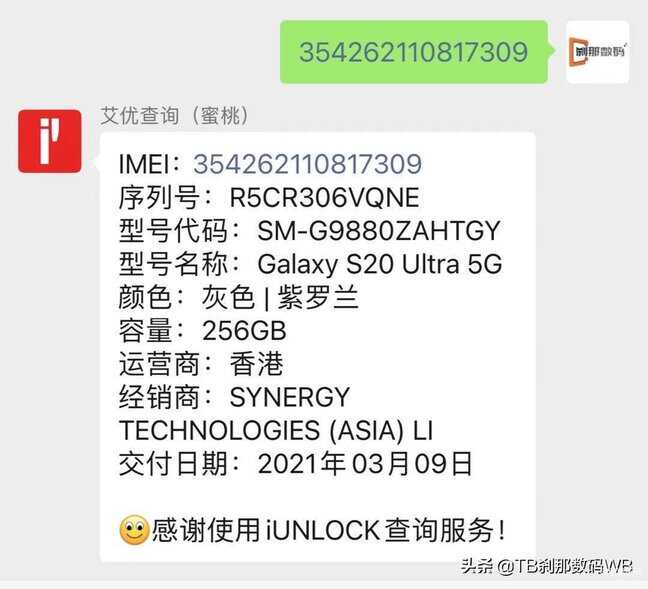This screenshot has width=648, height=589.
Task: Tap the green sent IMEI message bubble
Action: pyautogui.click(x=415, y=52)
